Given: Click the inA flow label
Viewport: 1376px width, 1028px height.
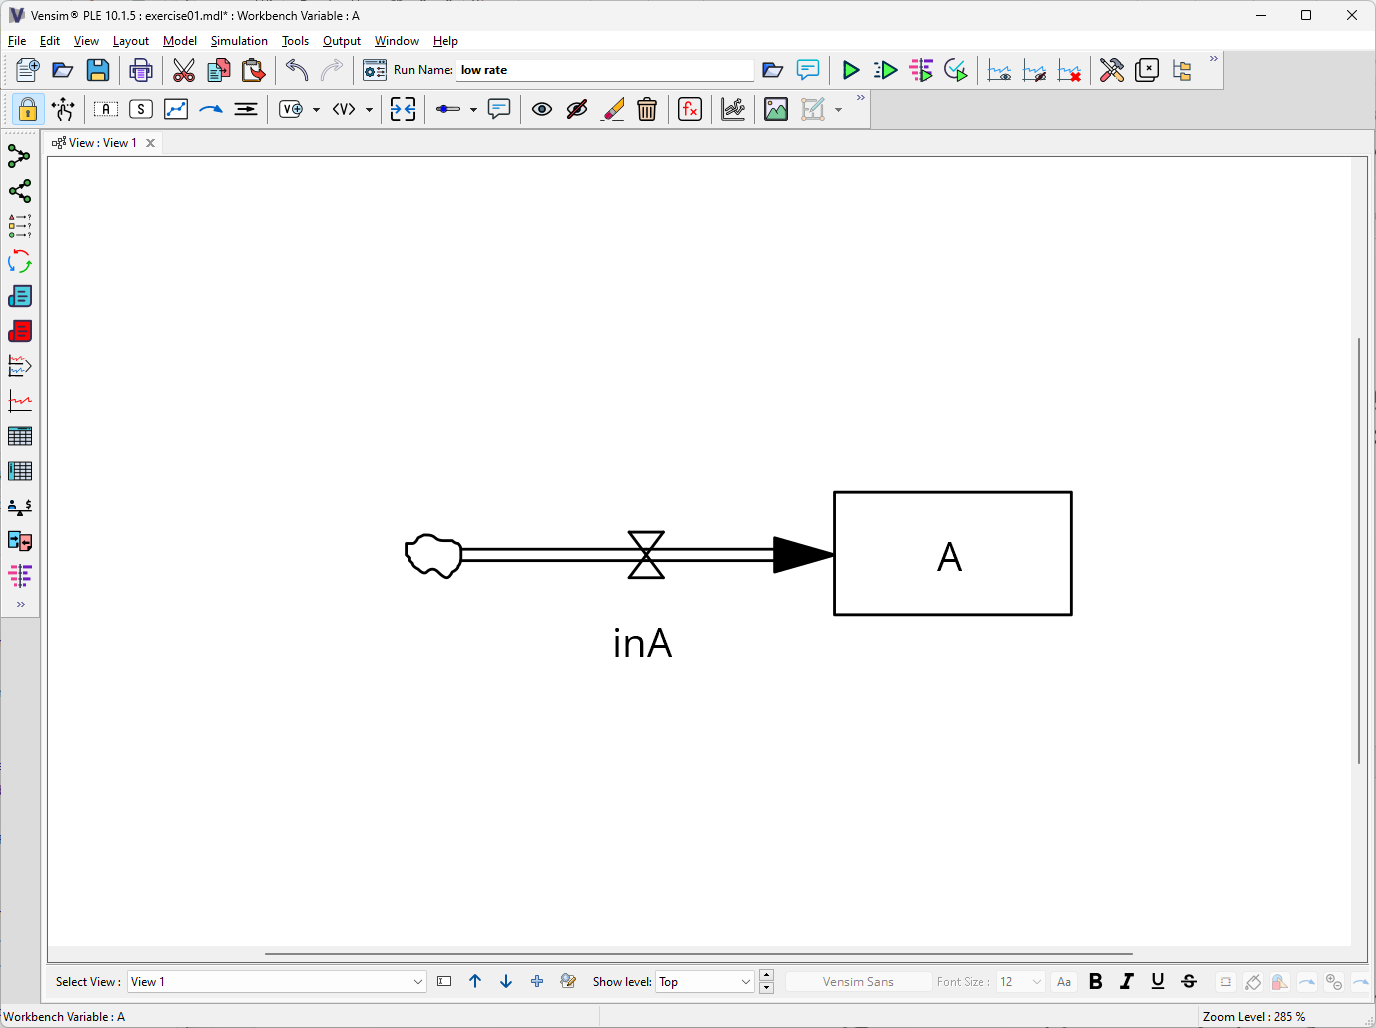Looking at the screenshot, I should [x=642, y=644].
